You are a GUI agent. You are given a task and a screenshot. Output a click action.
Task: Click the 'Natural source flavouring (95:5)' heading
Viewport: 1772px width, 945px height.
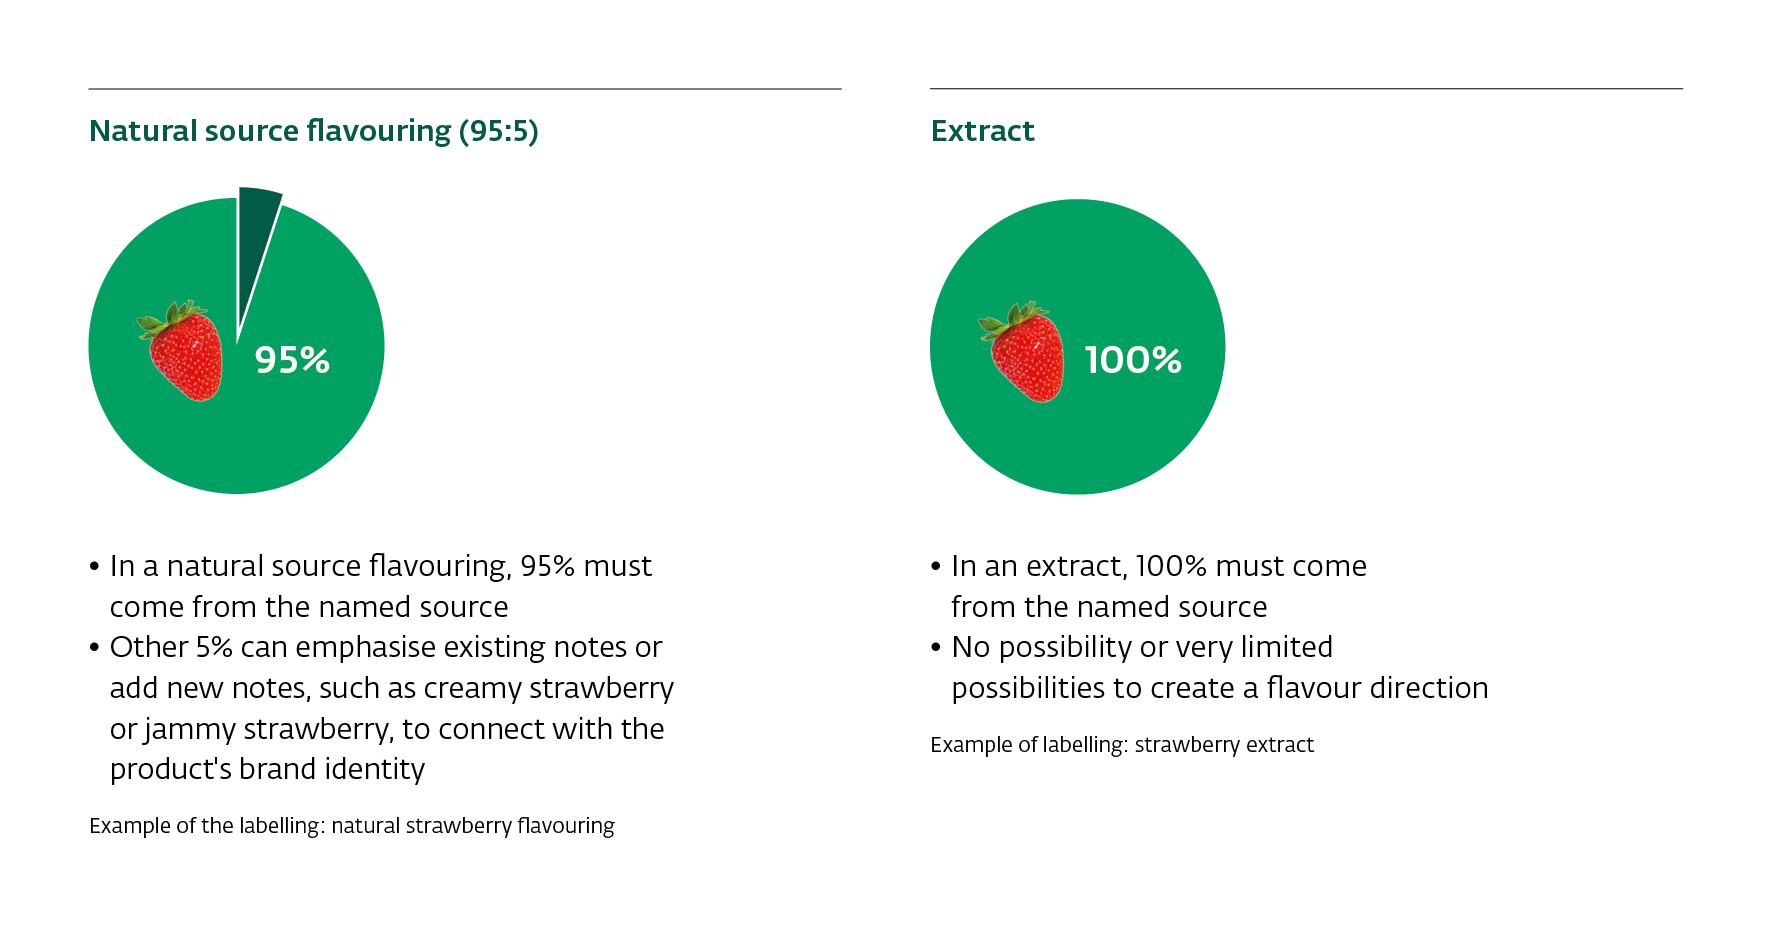(x=313, y=131)
